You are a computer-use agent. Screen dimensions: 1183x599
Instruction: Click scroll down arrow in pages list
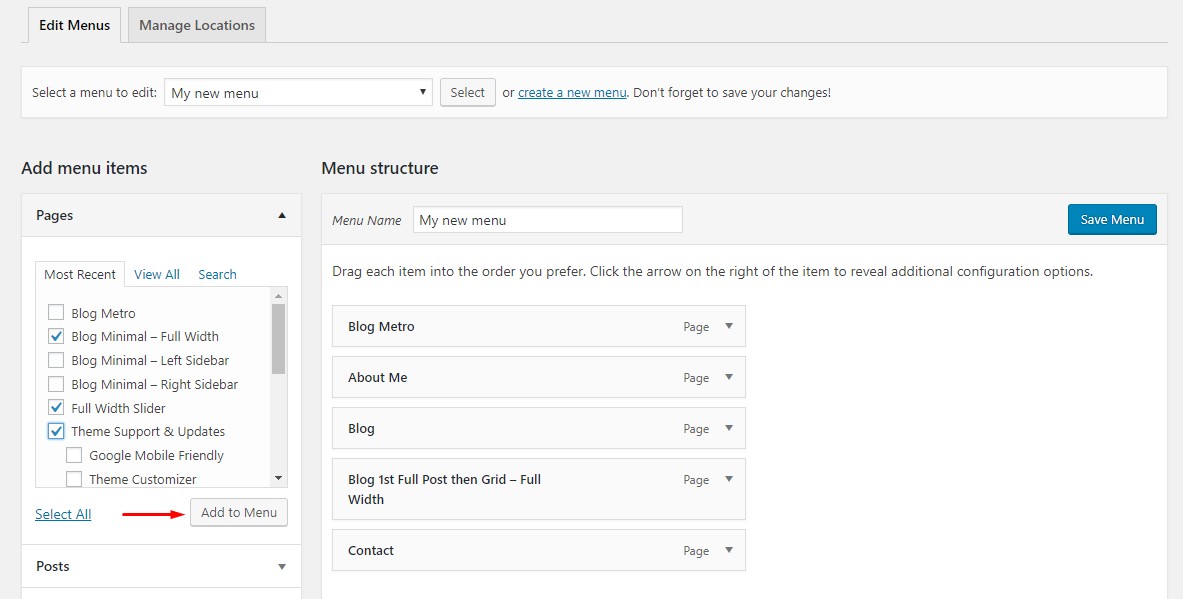(279, 479)
